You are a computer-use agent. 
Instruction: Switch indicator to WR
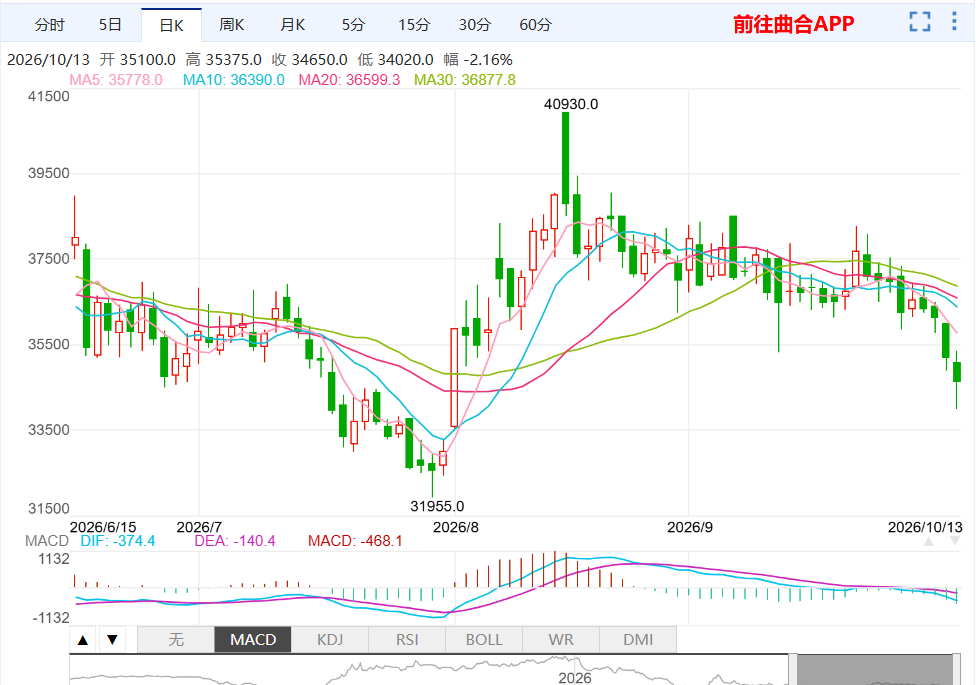[x=561, y=640]
